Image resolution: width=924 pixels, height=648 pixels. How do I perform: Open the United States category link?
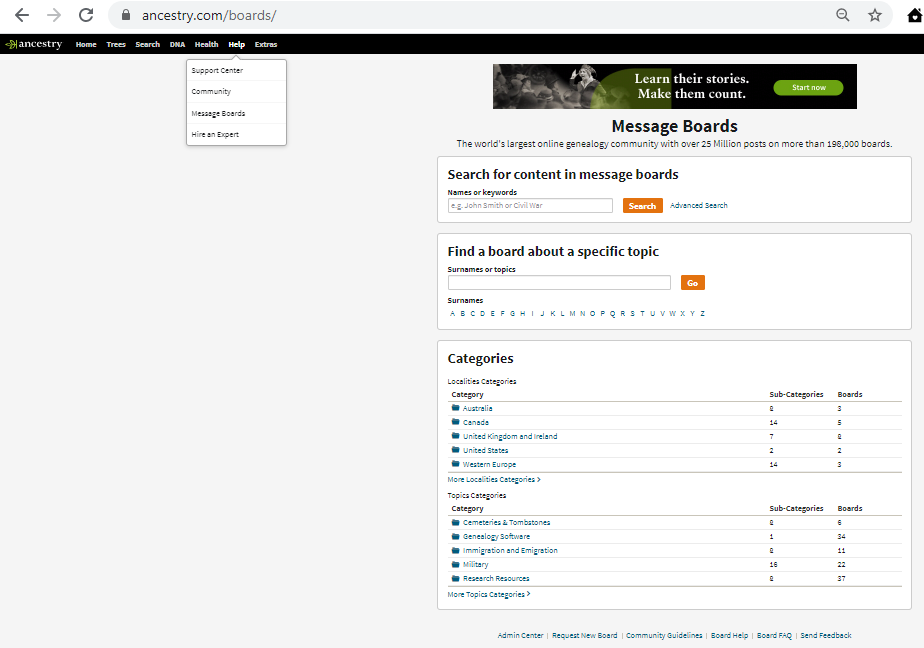point(486,451)
